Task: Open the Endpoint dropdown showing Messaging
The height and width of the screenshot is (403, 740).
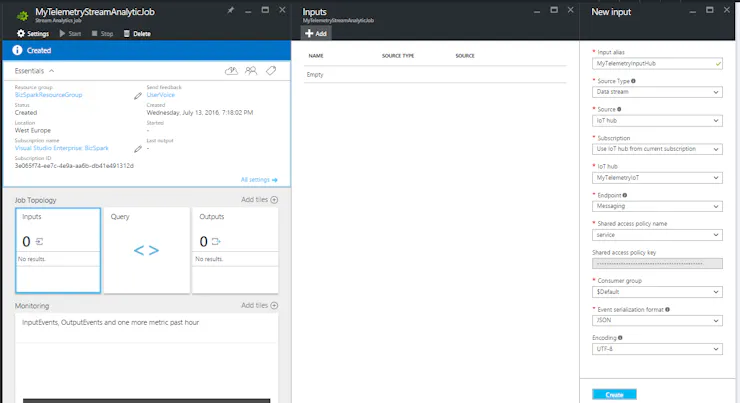Action: tap(657, 206)
